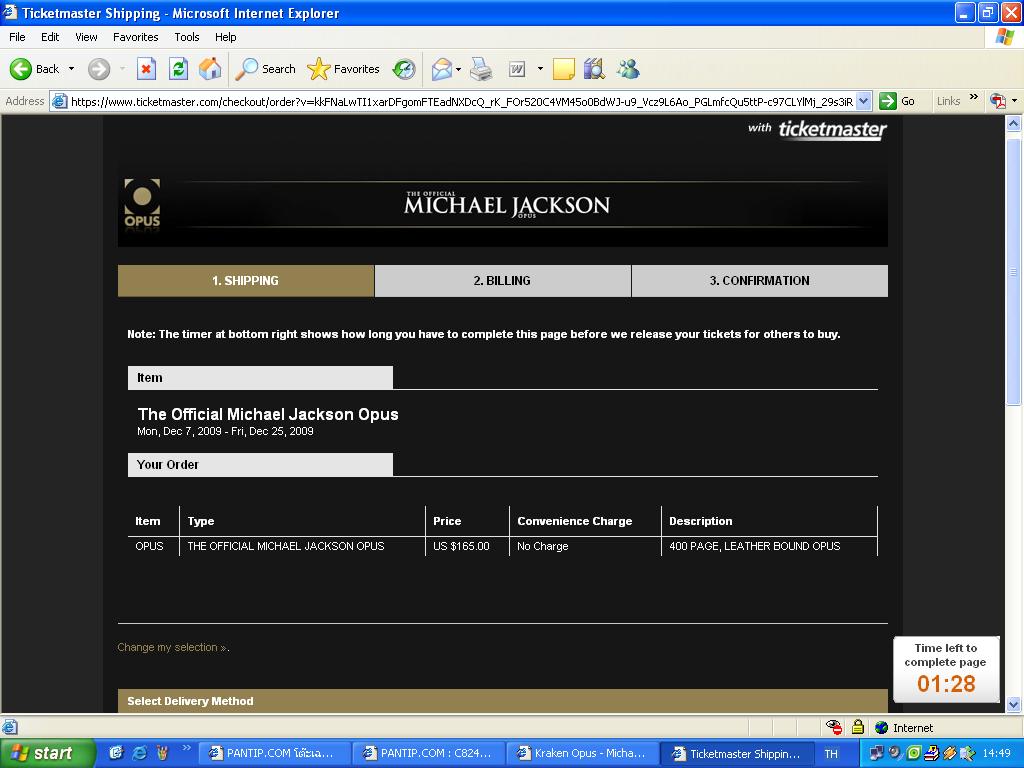Click the scrollbar down arrow
This screenshot has height=768, width=1024.
pos(1014,704)
